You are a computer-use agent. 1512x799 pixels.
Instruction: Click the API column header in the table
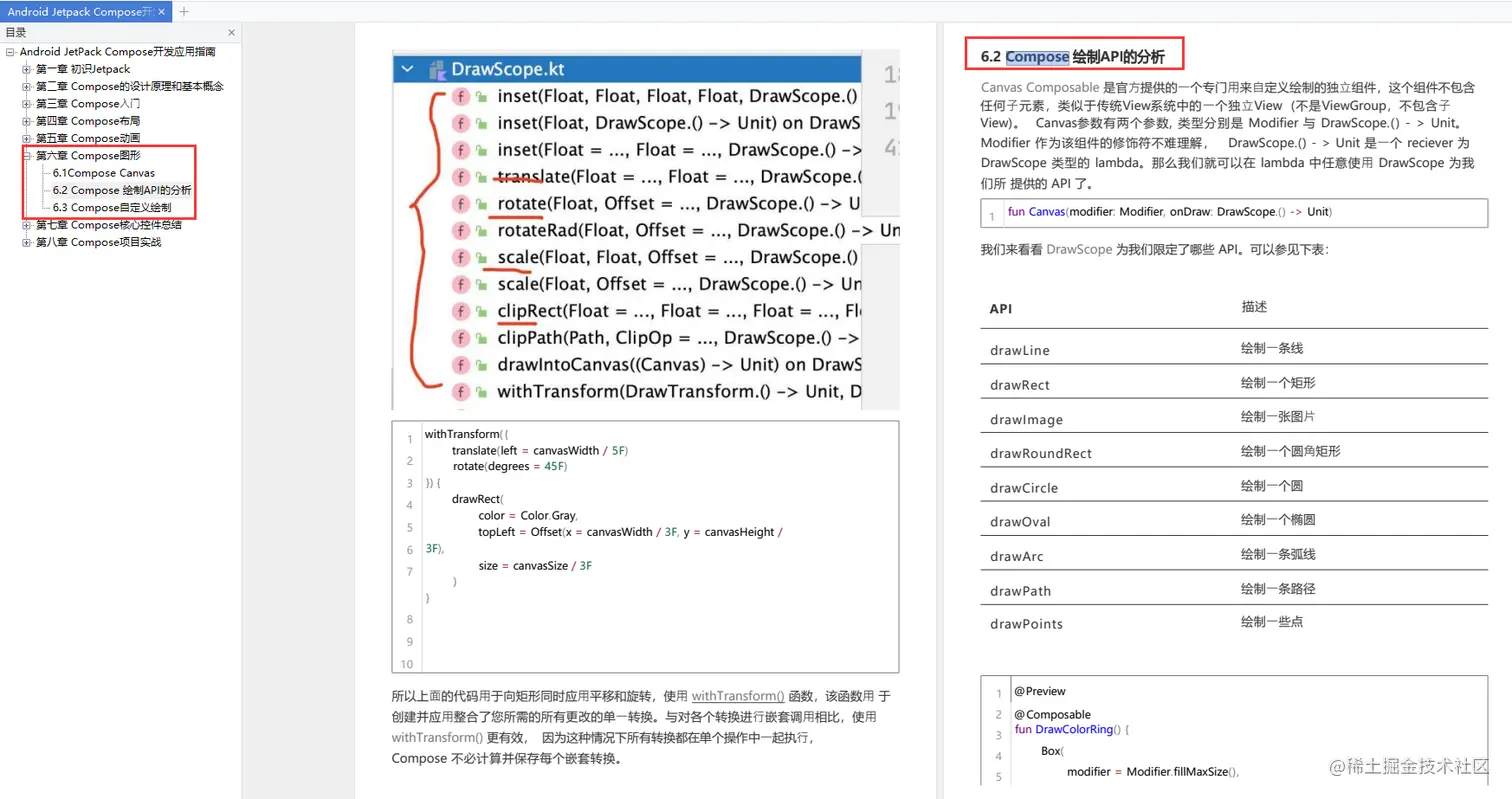pos(1000,309)
